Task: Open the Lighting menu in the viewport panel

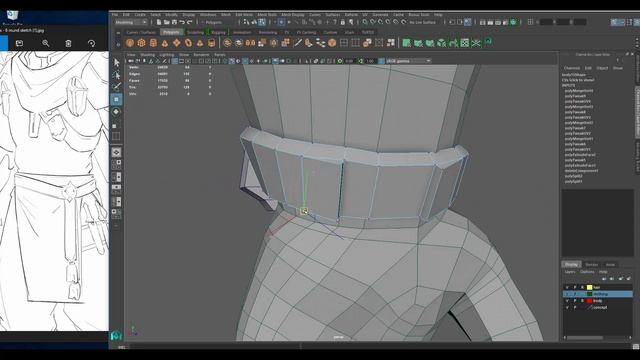Action: (x=167, y=54)
